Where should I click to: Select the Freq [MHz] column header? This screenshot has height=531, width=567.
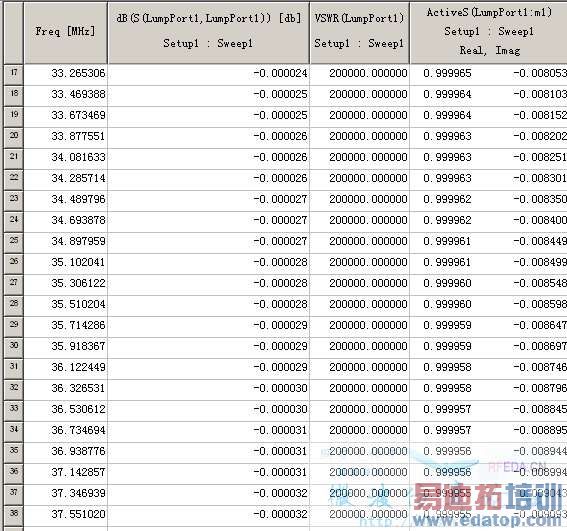coord(65,32)
